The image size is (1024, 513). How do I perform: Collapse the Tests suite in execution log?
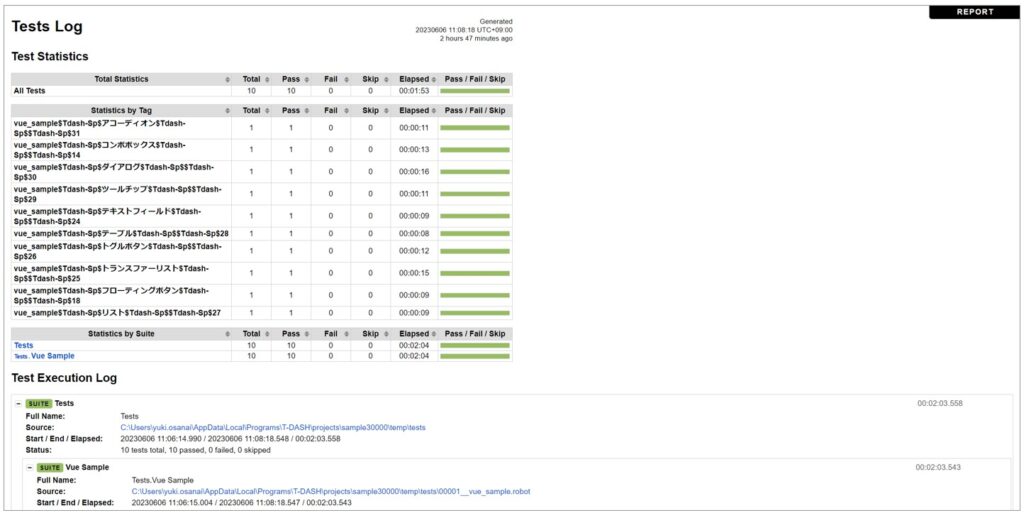(x=19, y=403)
